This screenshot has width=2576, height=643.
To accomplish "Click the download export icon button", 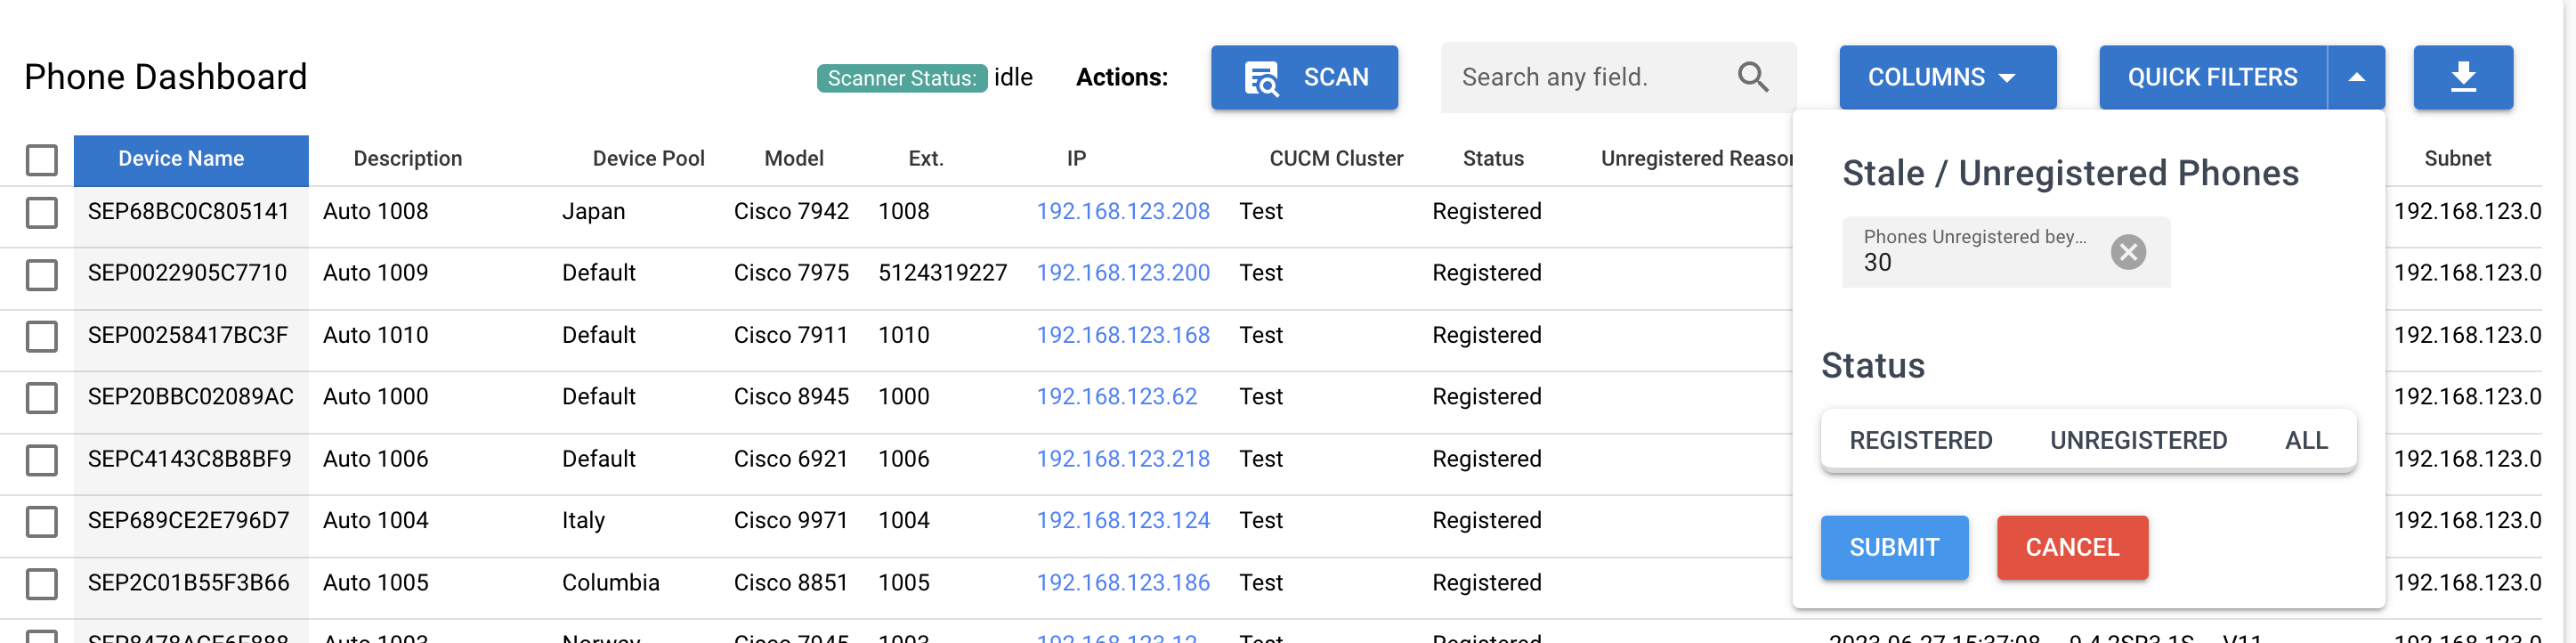I will (x=2462, y=77).
